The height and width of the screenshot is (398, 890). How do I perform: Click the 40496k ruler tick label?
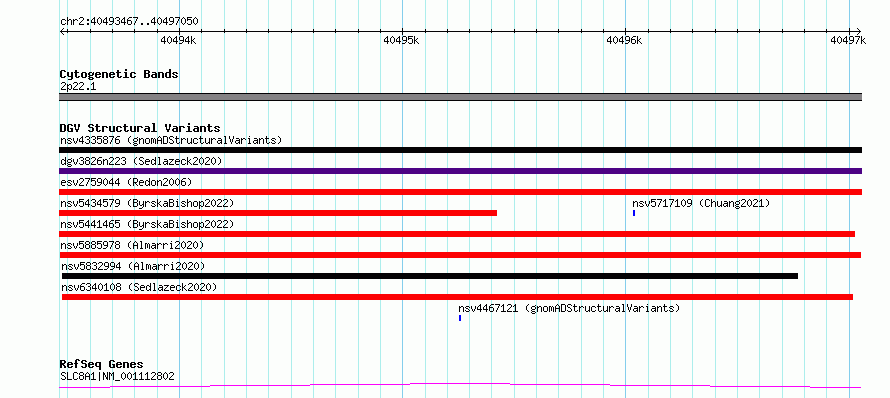tap(624, 40)
